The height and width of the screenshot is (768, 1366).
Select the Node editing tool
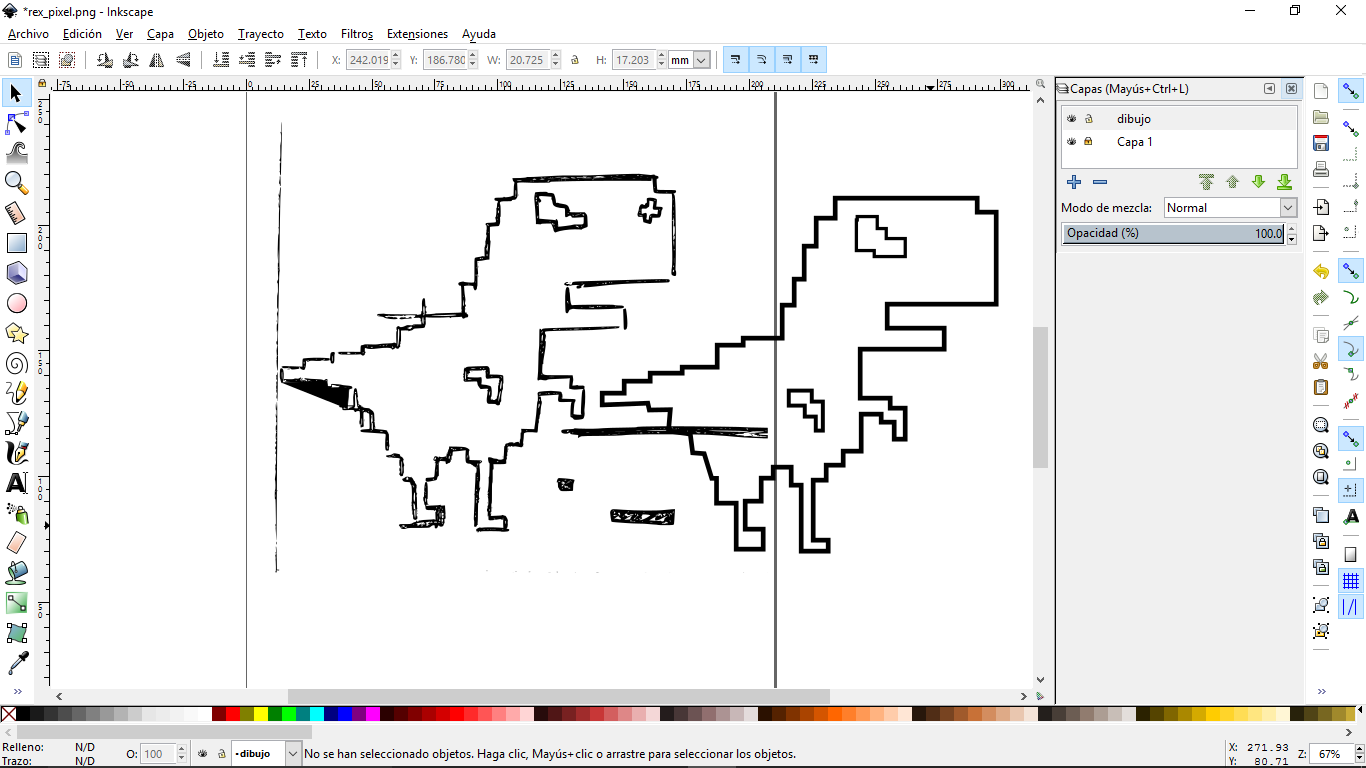coord(17,123)
